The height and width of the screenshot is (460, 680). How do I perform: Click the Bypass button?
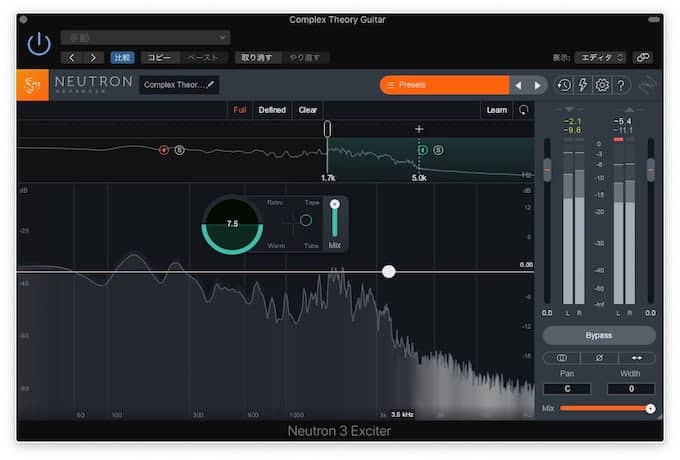pyautogui.click(x=599, y=336)
